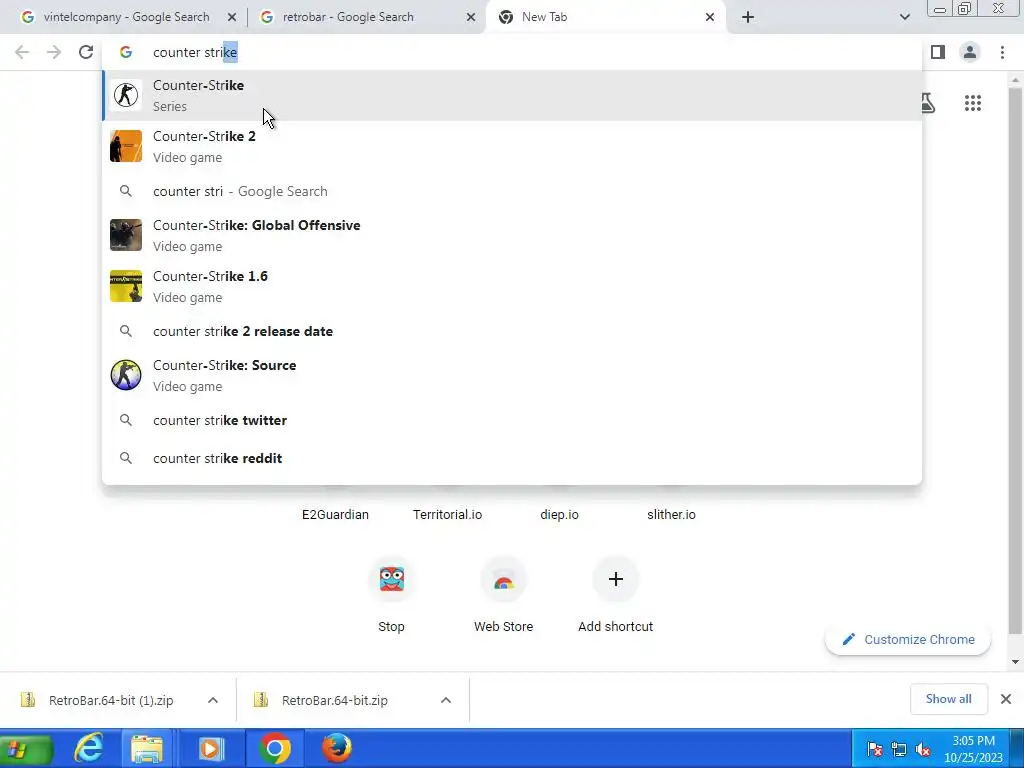Open the slither.io shortcut
Viewport: 1024px width, 768px height.
tap(671, 515)
